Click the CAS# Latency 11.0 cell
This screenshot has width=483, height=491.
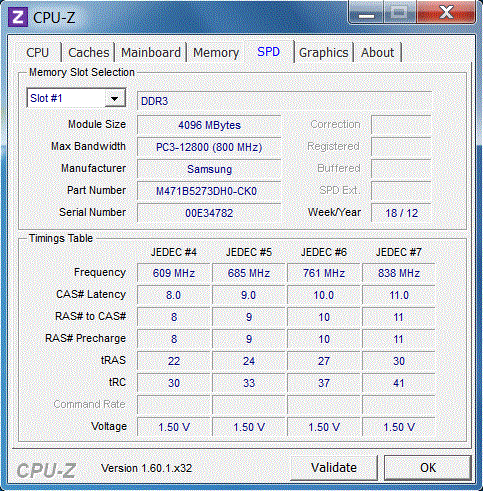(x=399, y=295)
